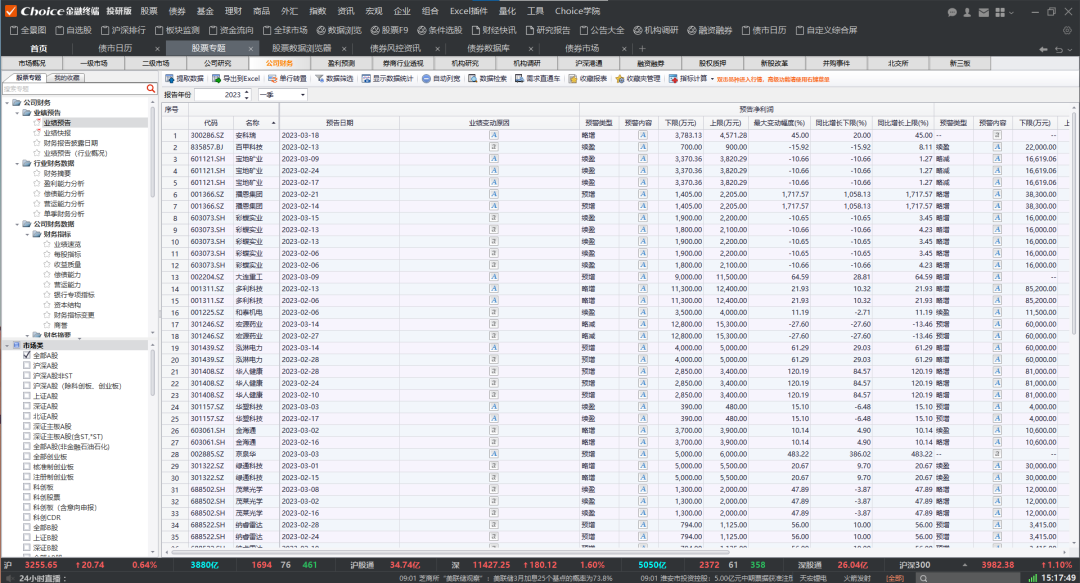
Task: Check the 科创CDR checkbox
Action: click(x=27, y=517)
